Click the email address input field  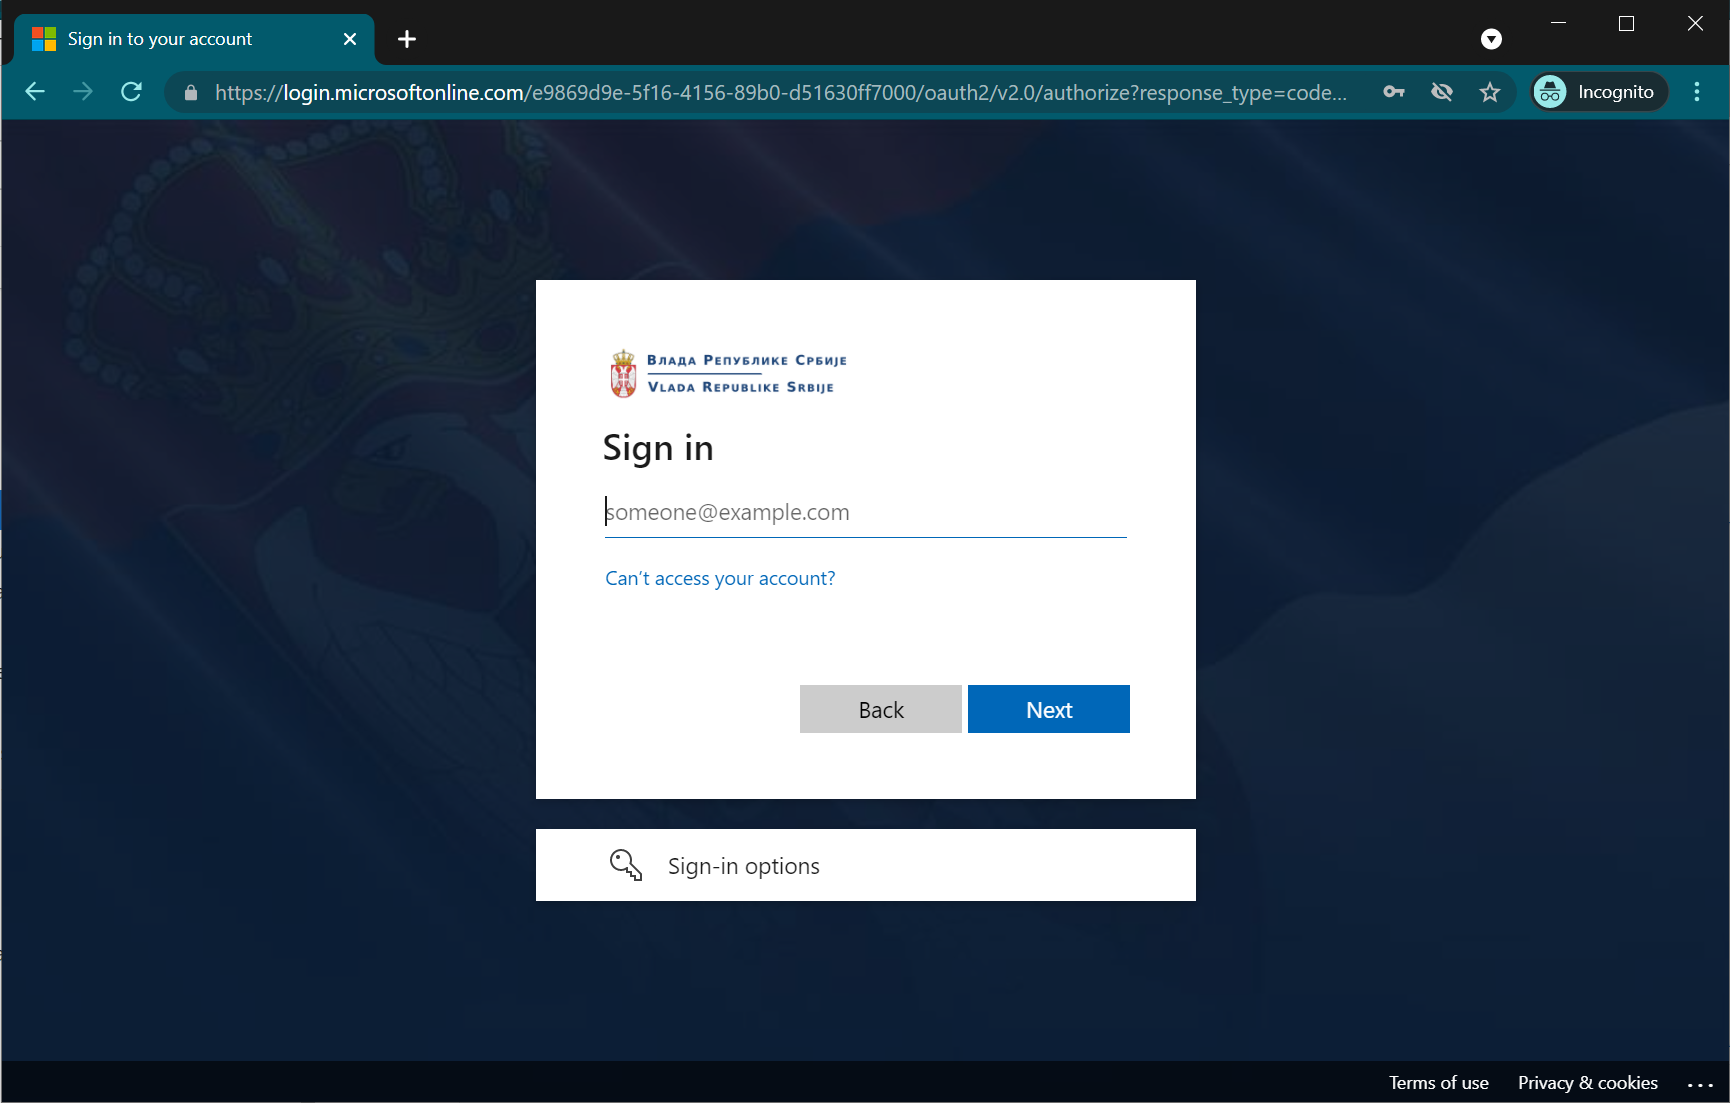pos(865,511)
